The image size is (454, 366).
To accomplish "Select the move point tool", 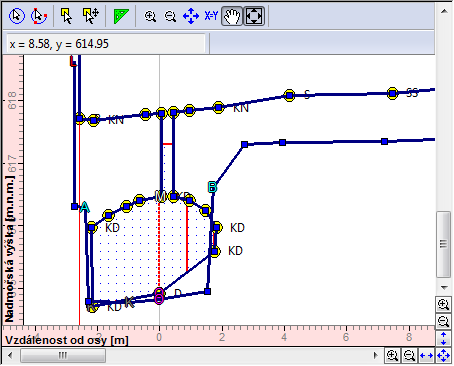I will [91, 16].
